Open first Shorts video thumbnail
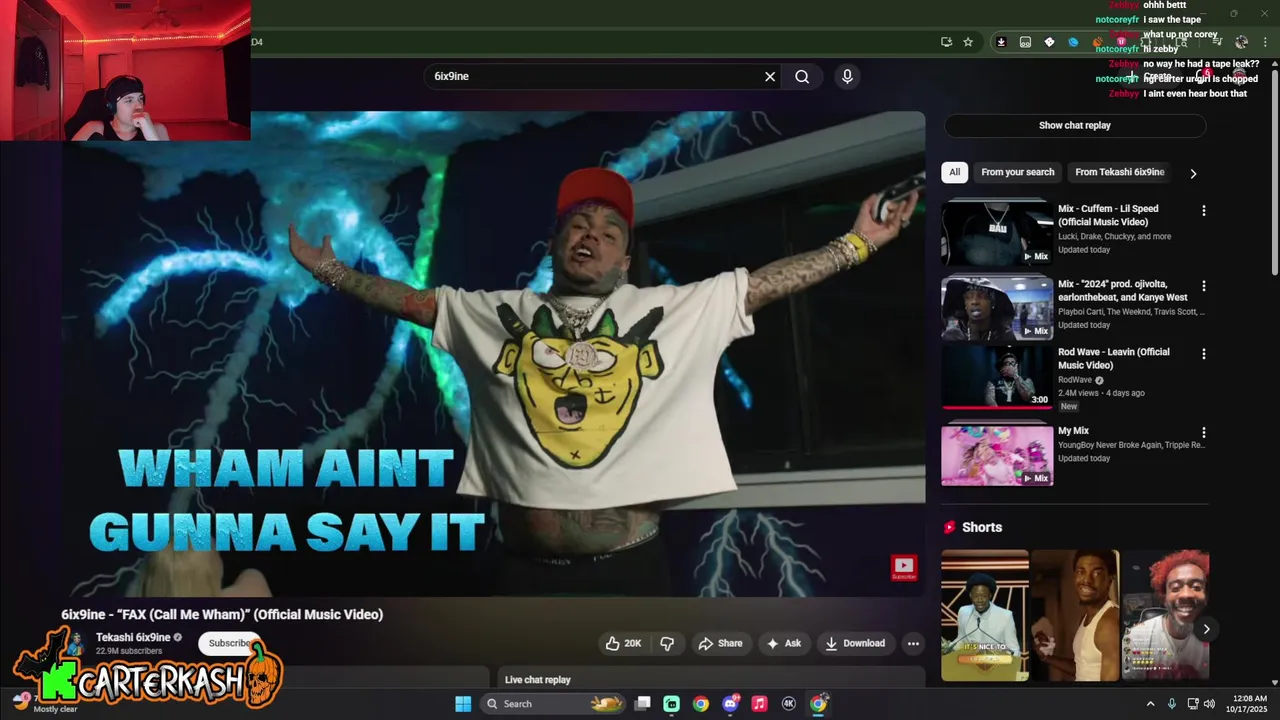 click(985, 615)
